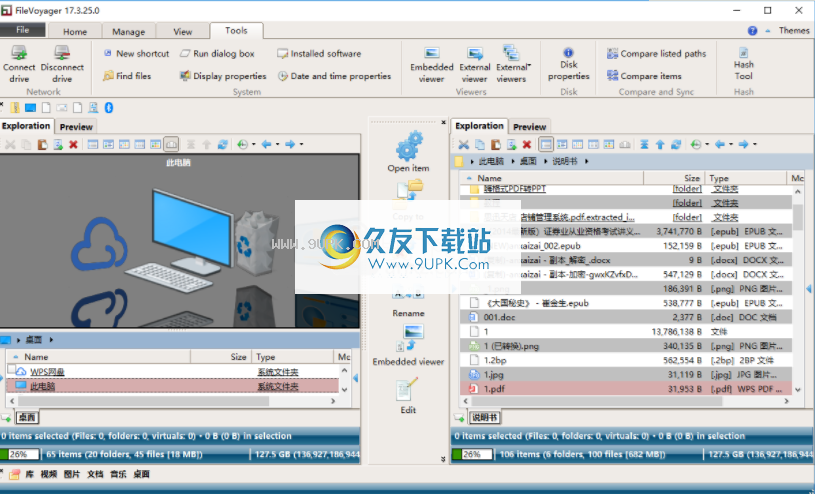
Task: Switch left pane to the first list view mode
Action: pyautogui.click(x=93, y=144)
